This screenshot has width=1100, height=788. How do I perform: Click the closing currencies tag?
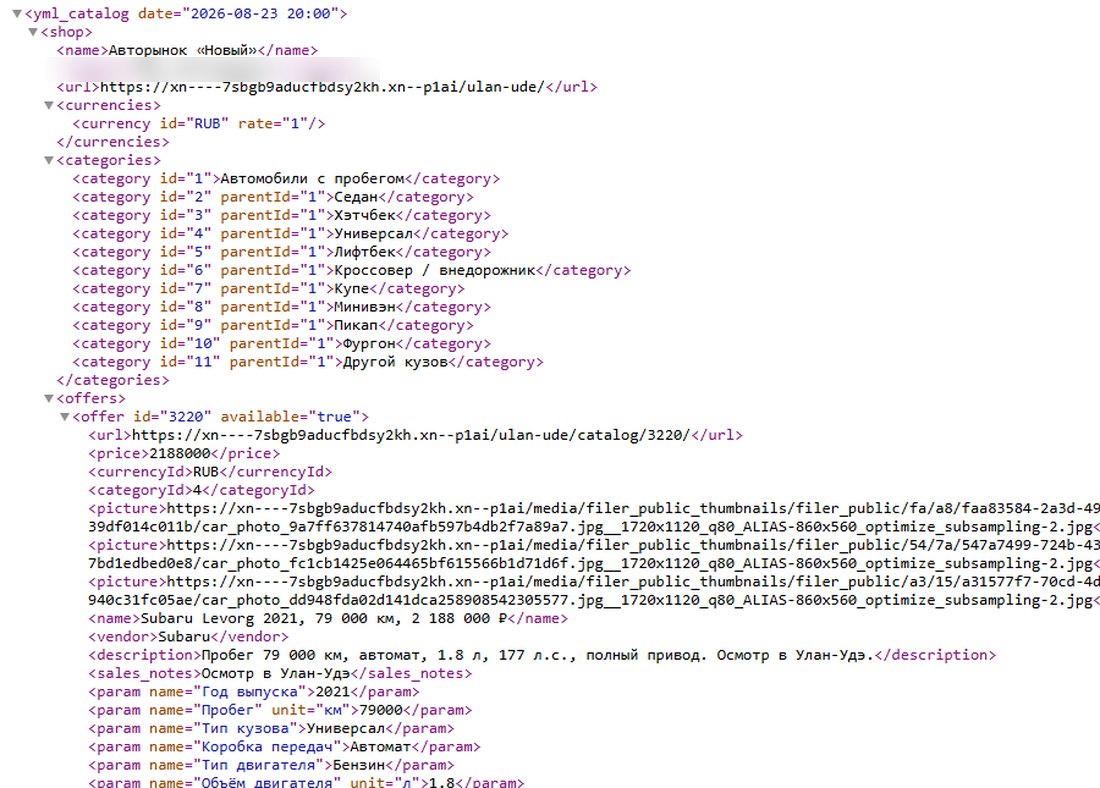coord(113,142)
